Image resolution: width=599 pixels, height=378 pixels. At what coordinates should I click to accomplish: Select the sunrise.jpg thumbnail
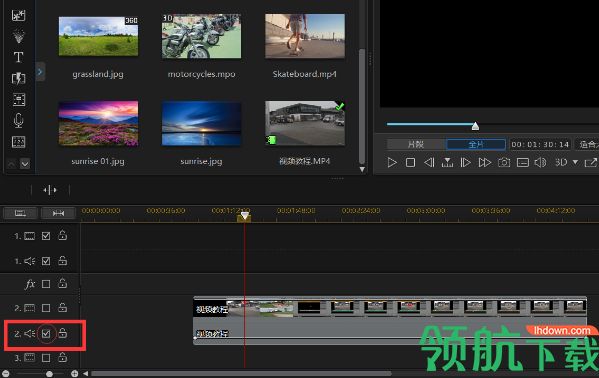(201, 123)
